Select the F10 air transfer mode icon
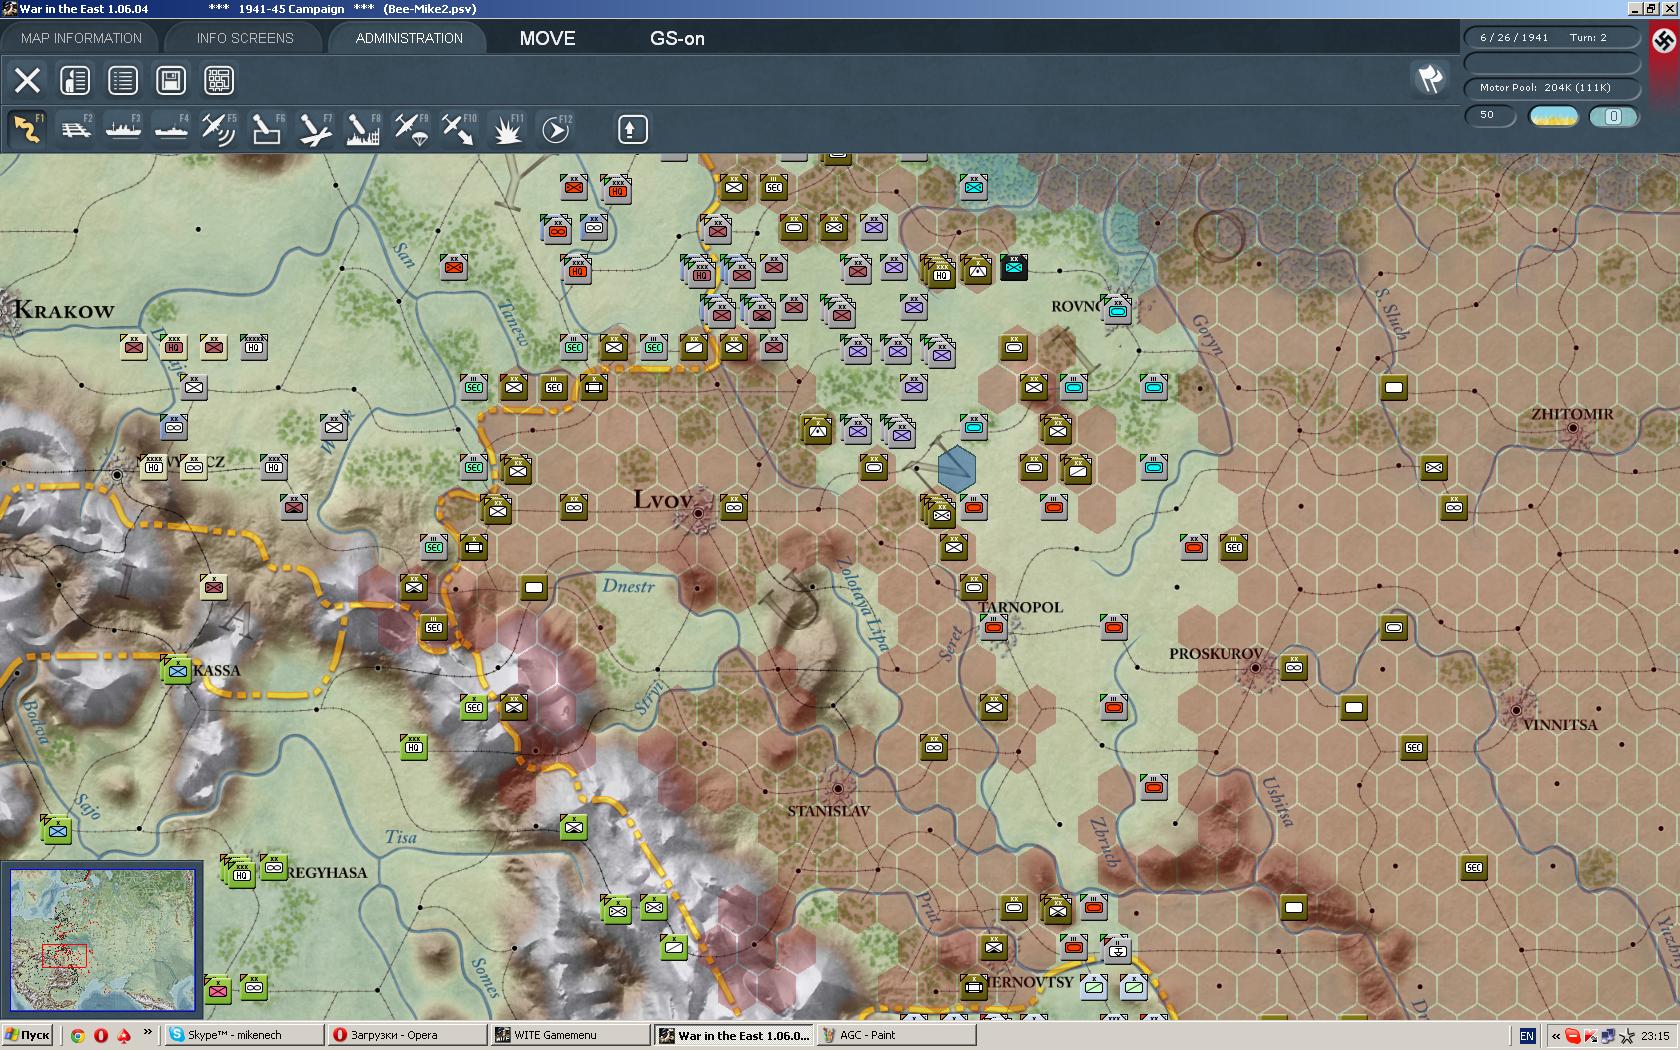Image resolution: width=1680 pixels, height=1050 pixels. 459,129
